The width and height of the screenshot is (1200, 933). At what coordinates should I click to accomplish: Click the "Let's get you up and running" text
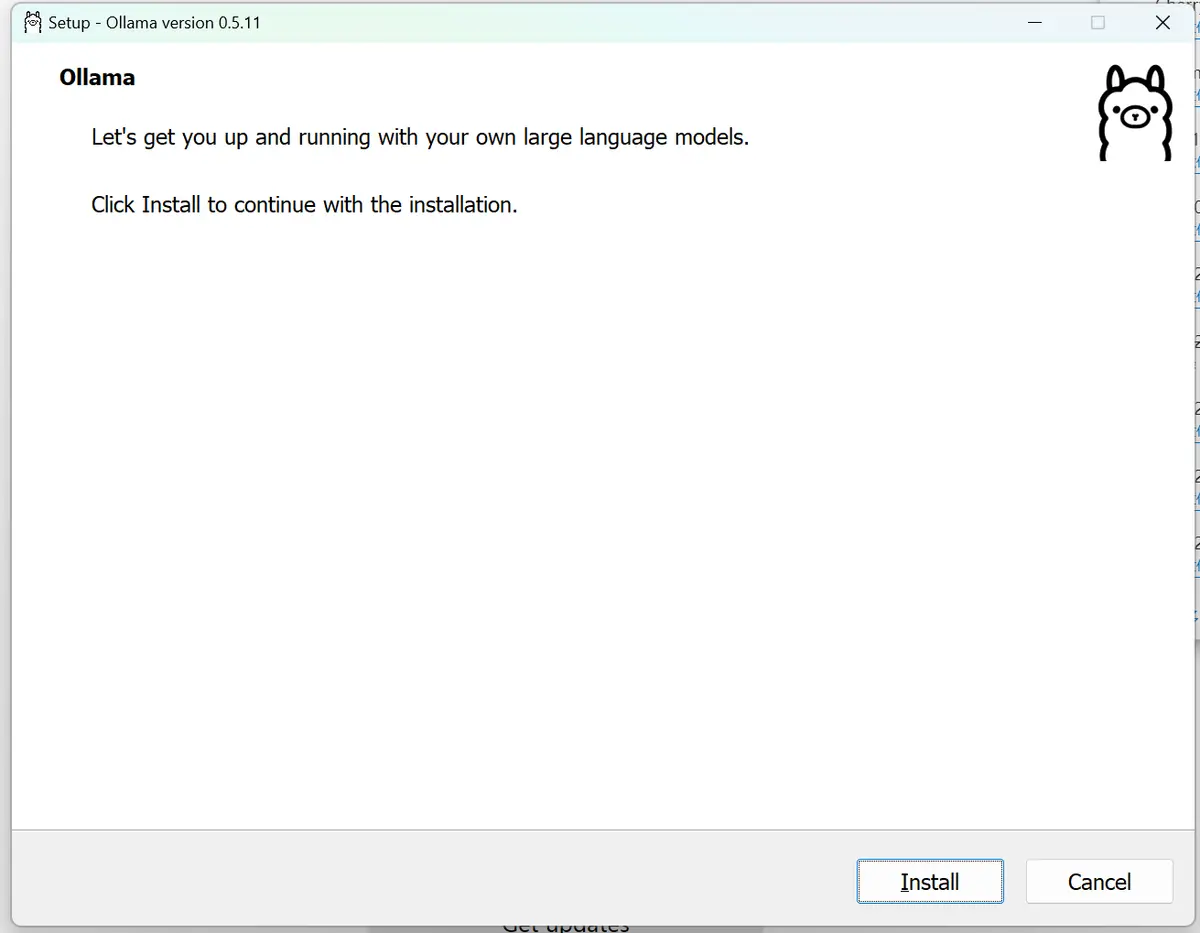tap(420, 137)
